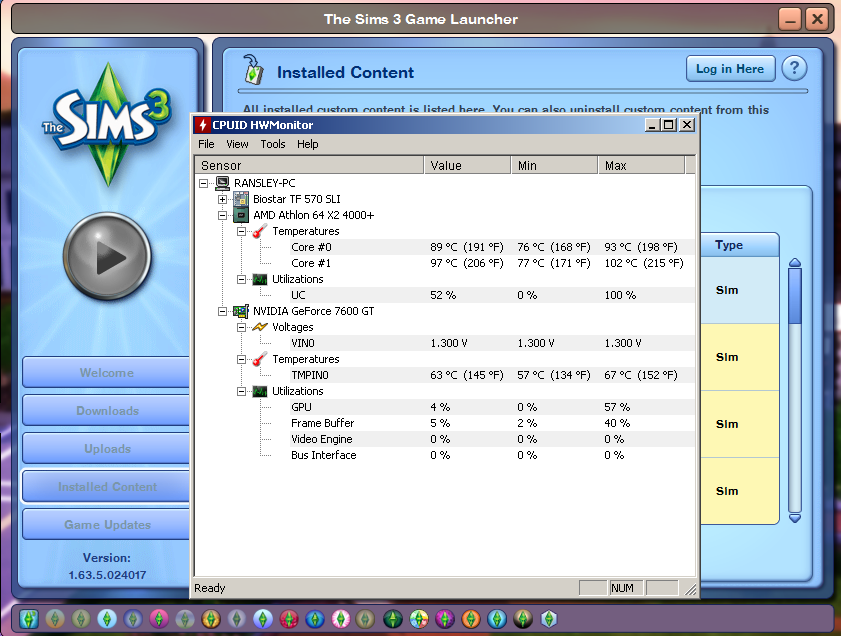Select the Installed Content sidebar tab
The image size is (841, 636).
tap(106, 486)
